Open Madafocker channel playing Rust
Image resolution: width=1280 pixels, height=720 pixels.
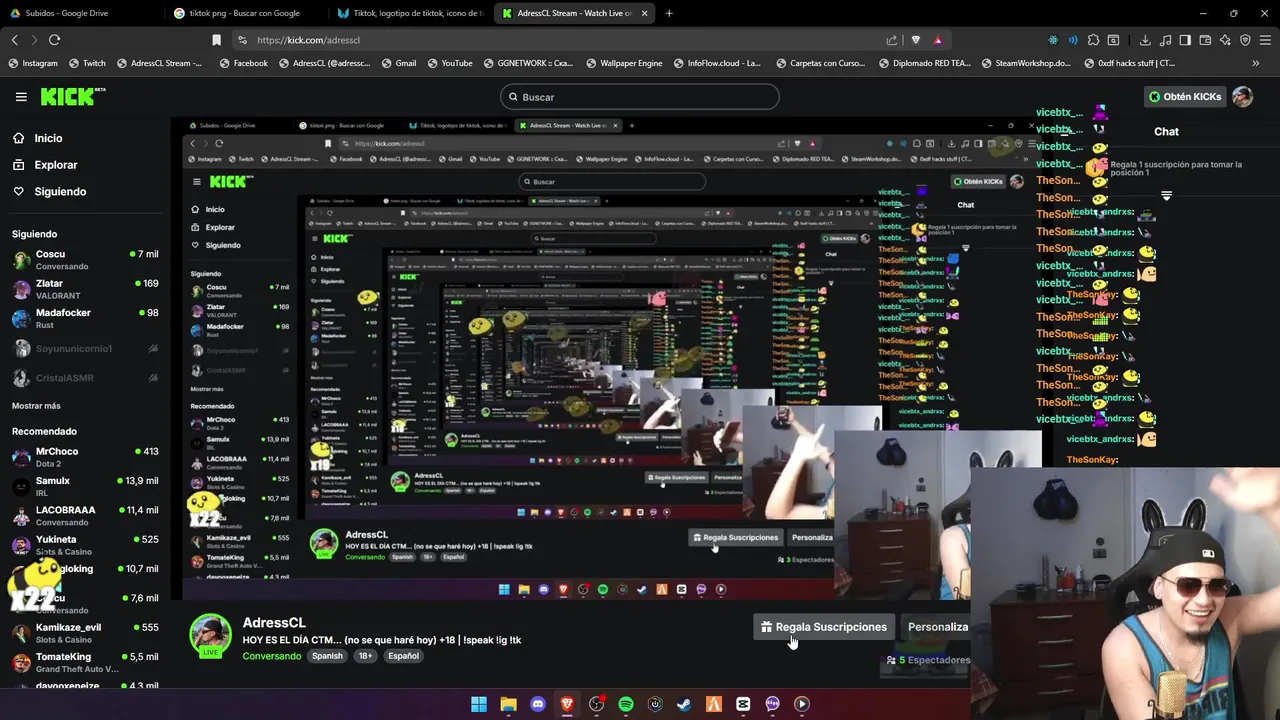coord(85,318)
